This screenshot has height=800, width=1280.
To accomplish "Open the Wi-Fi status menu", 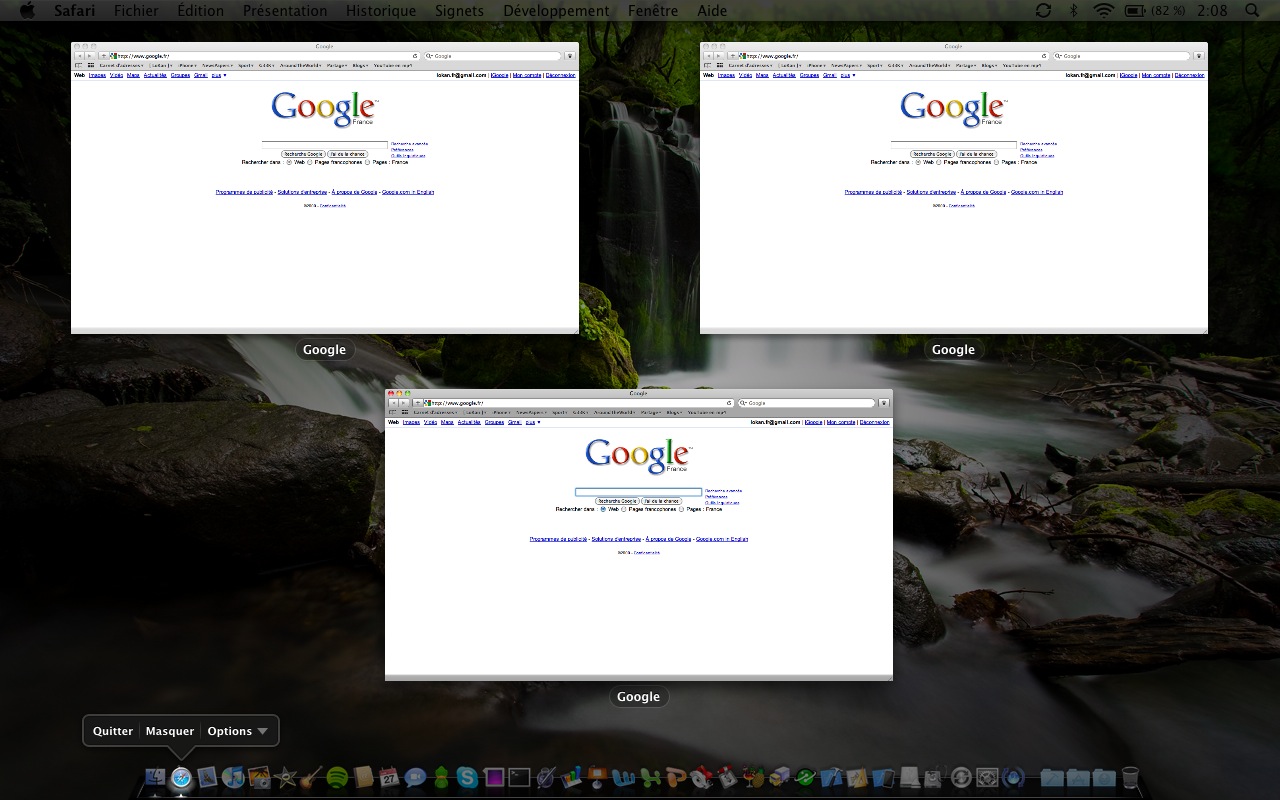I will [1103, 10].
